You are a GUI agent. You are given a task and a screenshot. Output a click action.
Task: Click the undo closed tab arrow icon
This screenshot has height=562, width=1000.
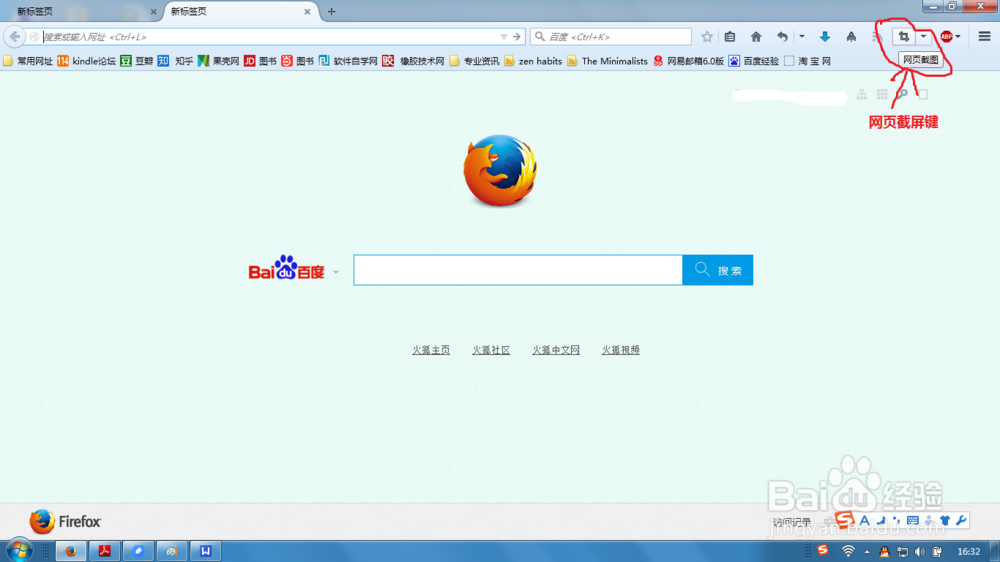click(x=782, y=37)
